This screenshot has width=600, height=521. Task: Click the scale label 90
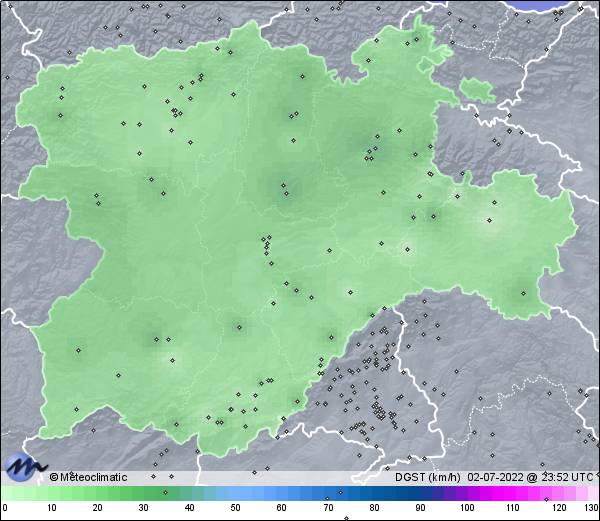[x=420, y=508]
